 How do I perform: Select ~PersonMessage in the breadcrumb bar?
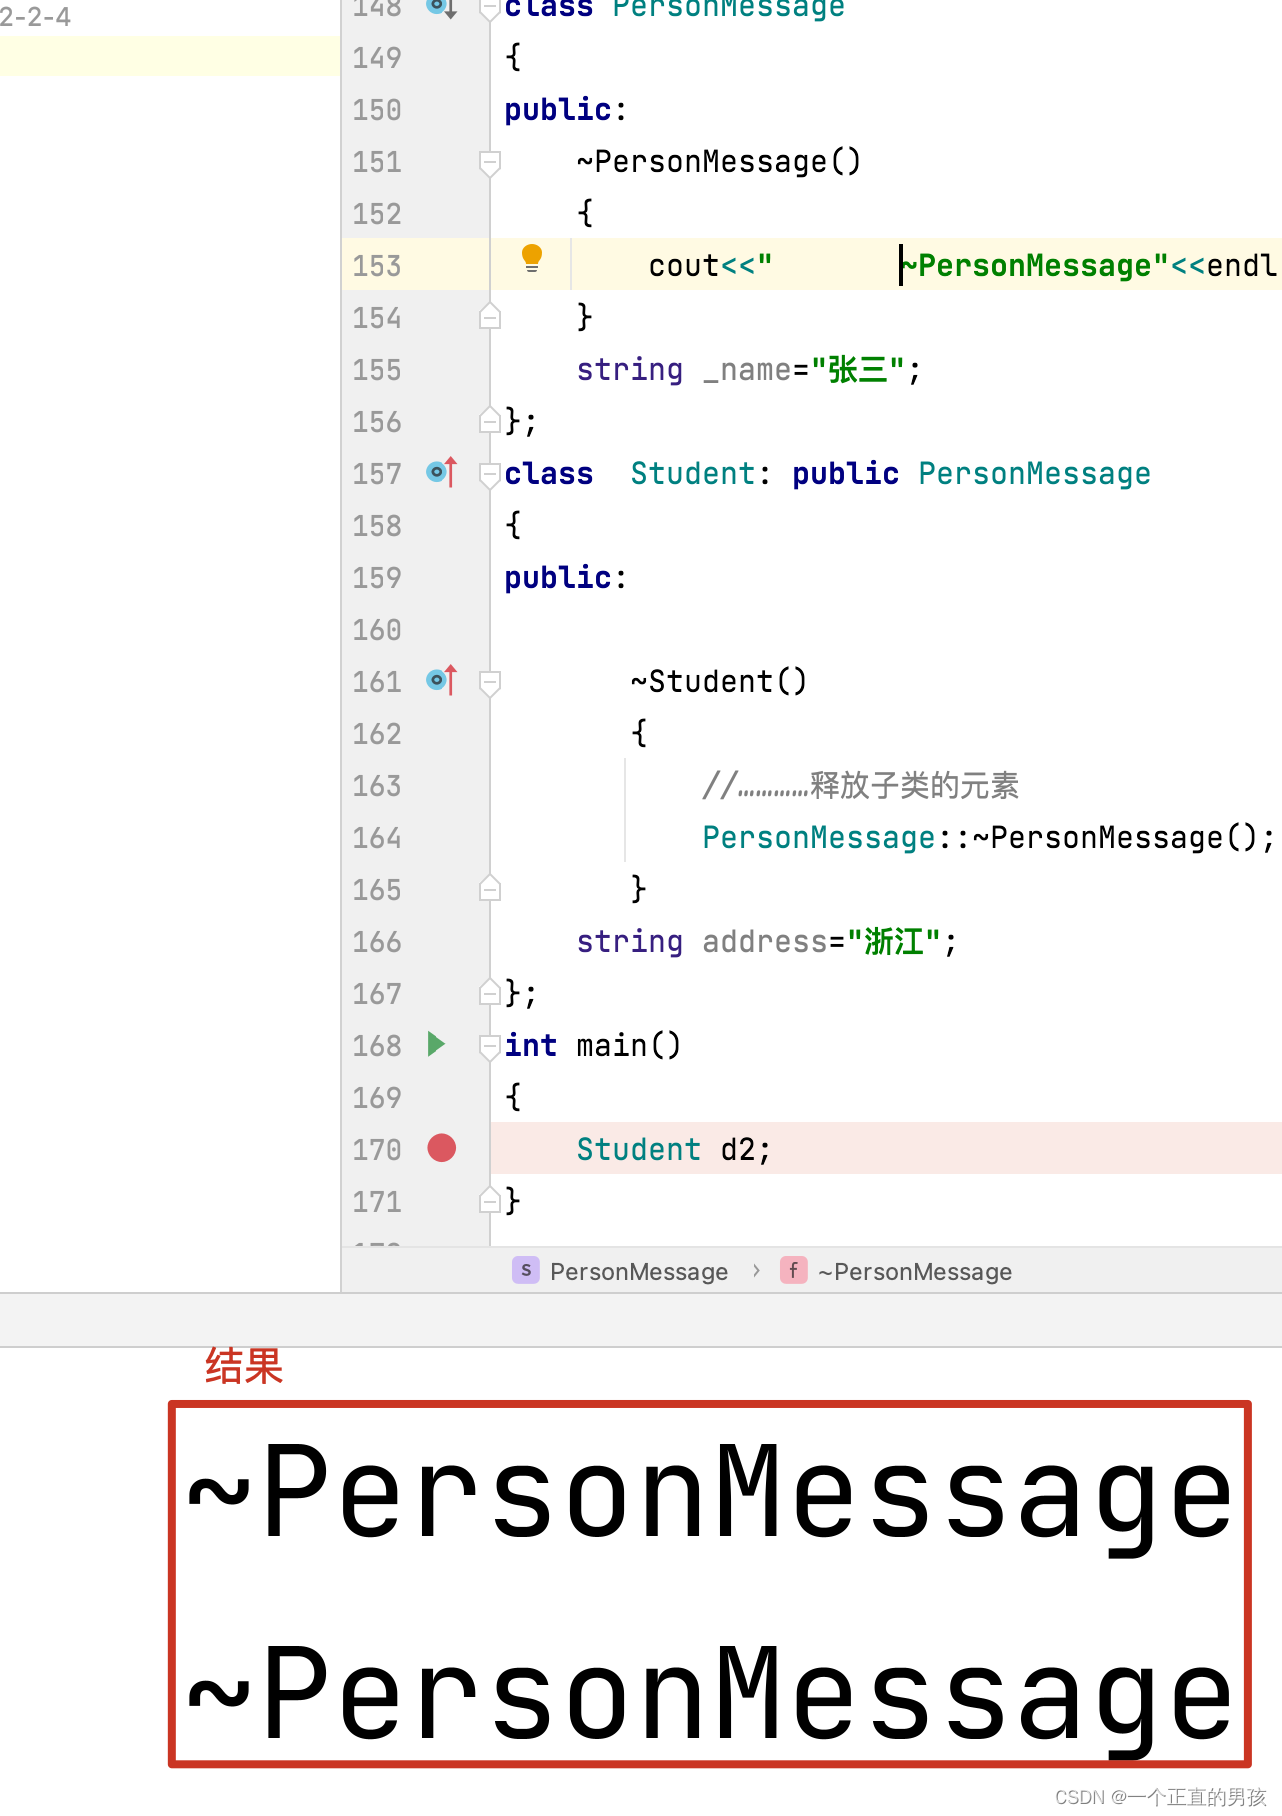point(915,1272)
